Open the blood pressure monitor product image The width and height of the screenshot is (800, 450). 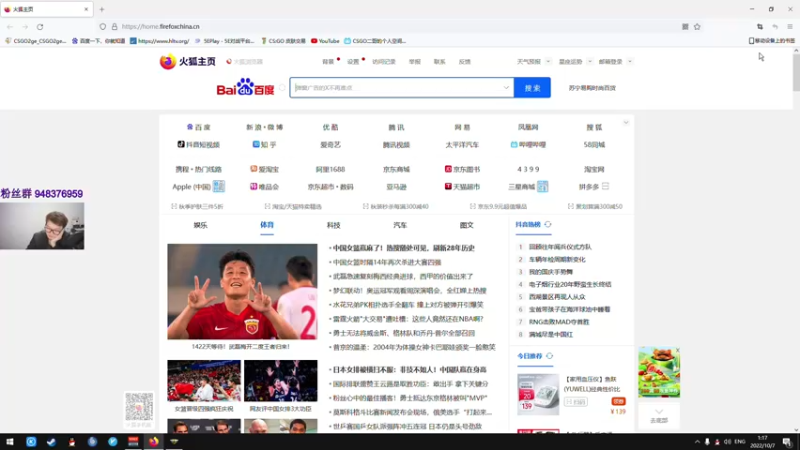(x=538, y=394)
